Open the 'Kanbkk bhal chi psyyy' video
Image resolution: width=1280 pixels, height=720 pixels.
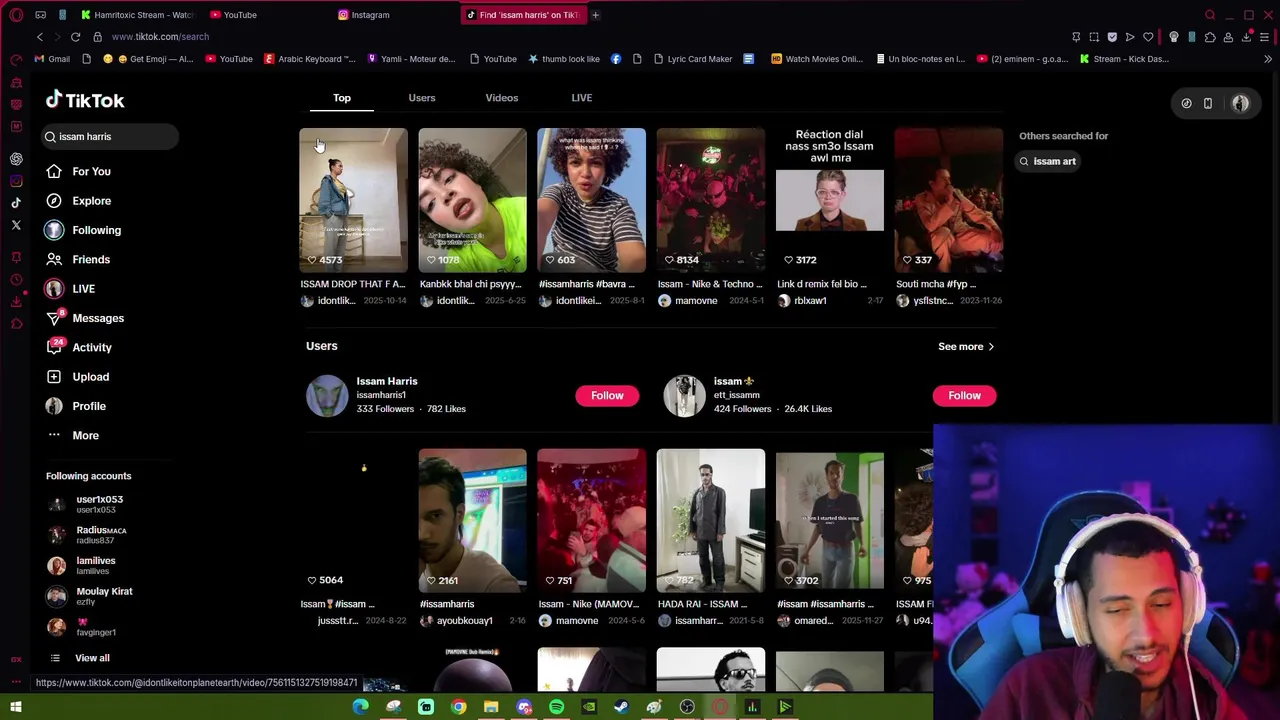click(472, 200)
